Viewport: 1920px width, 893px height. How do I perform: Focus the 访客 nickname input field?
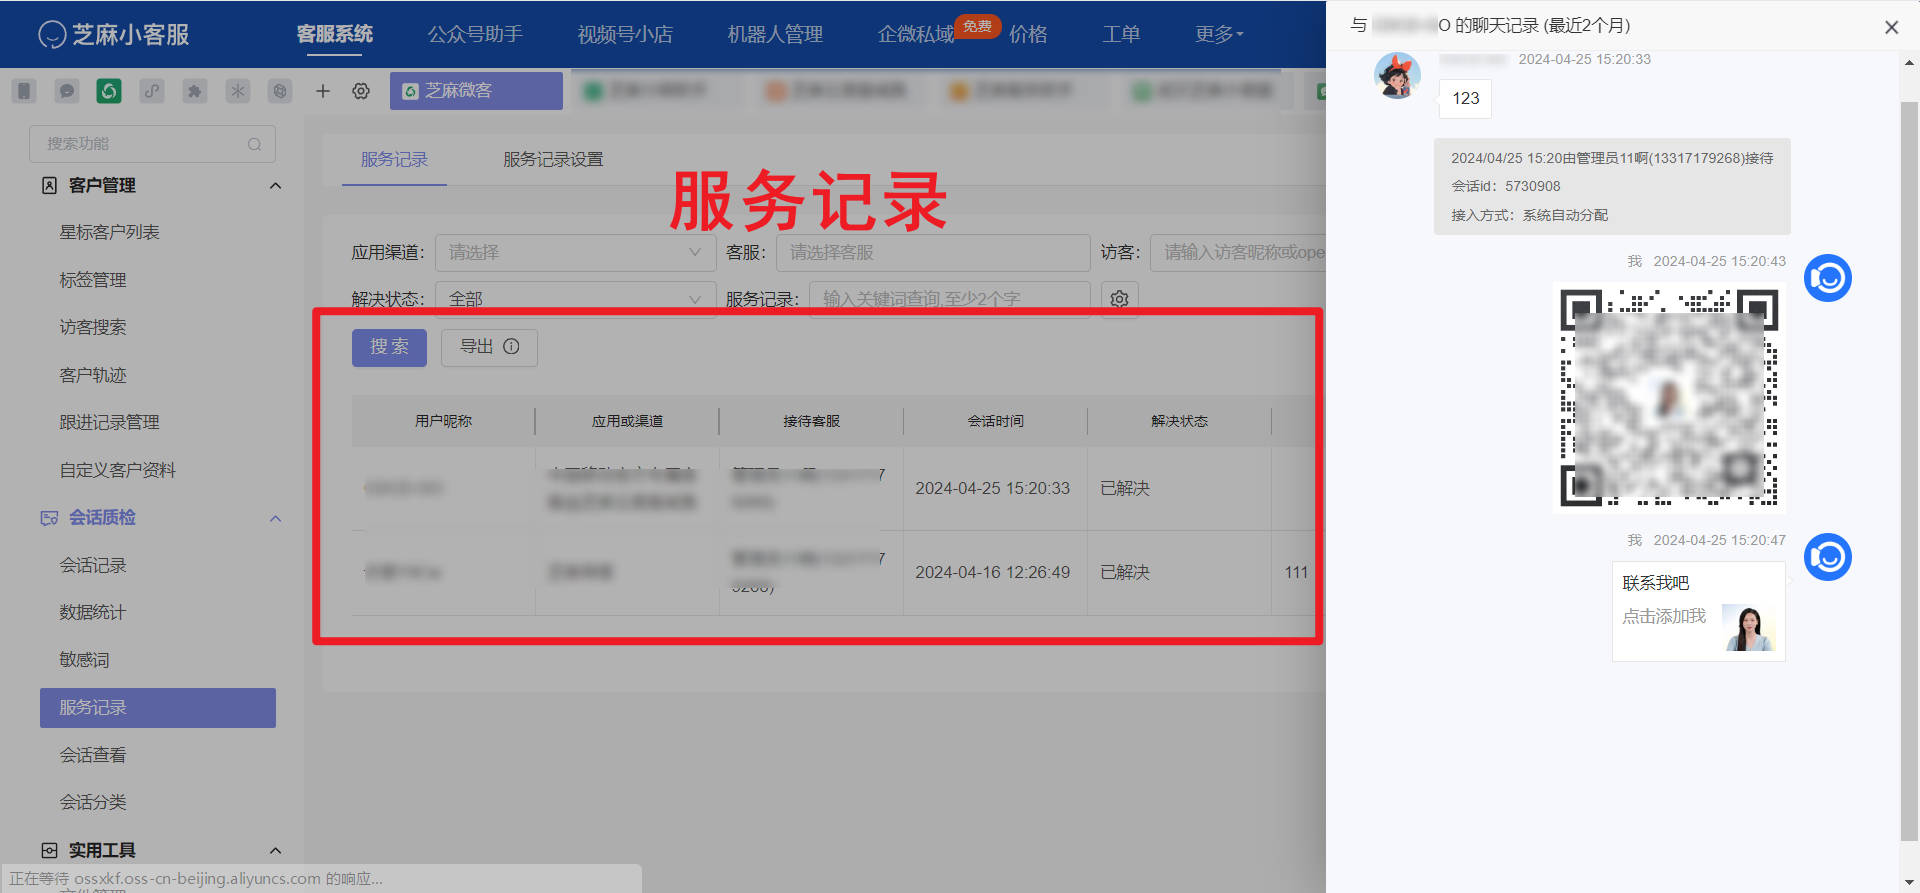coord(1238,253)
